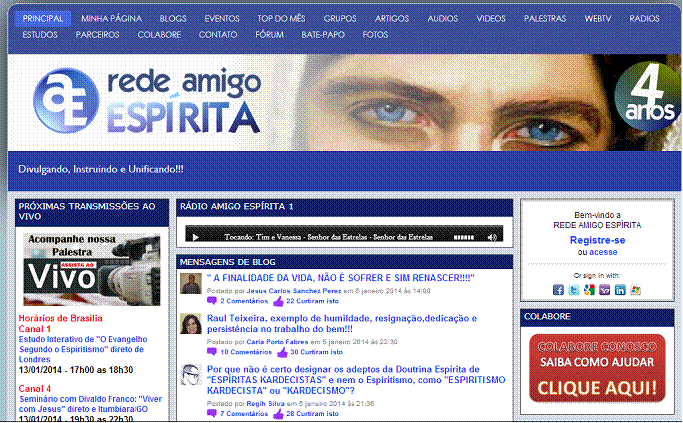This screenshot has width=683, height=423.
Task: Click the thumbs-up icon beside 28 Curtiram isto
Action: [278, 413]
